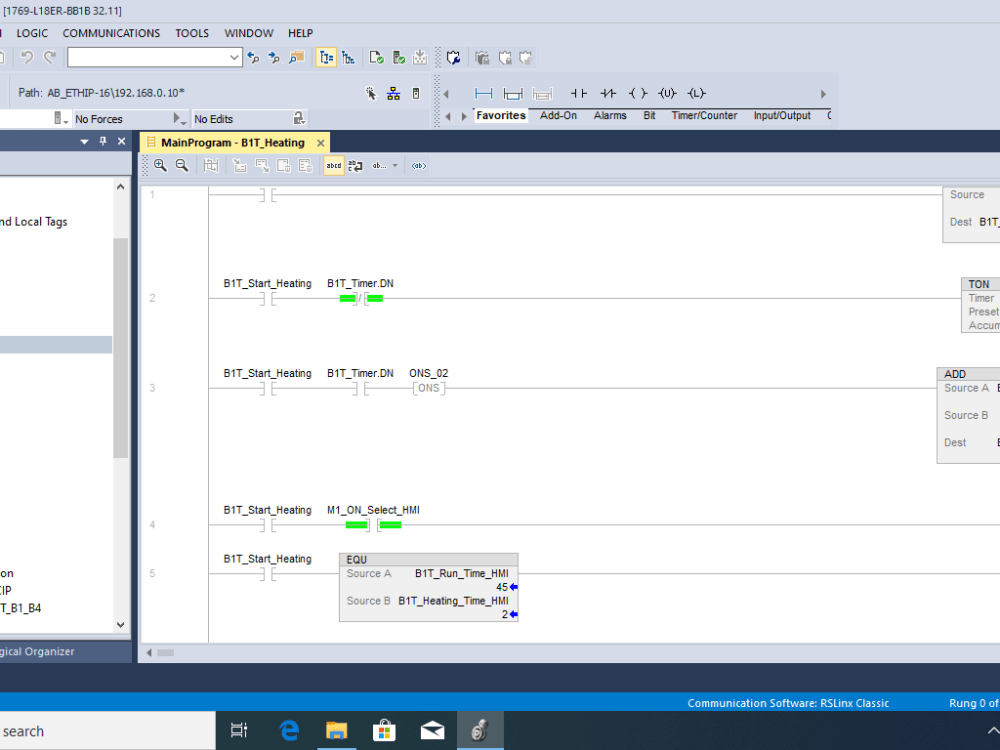Insert an XIC examine-if-closed contact
Image resolution: width=1000 pixels, height=750 pixels.
[x=577, y=93]
